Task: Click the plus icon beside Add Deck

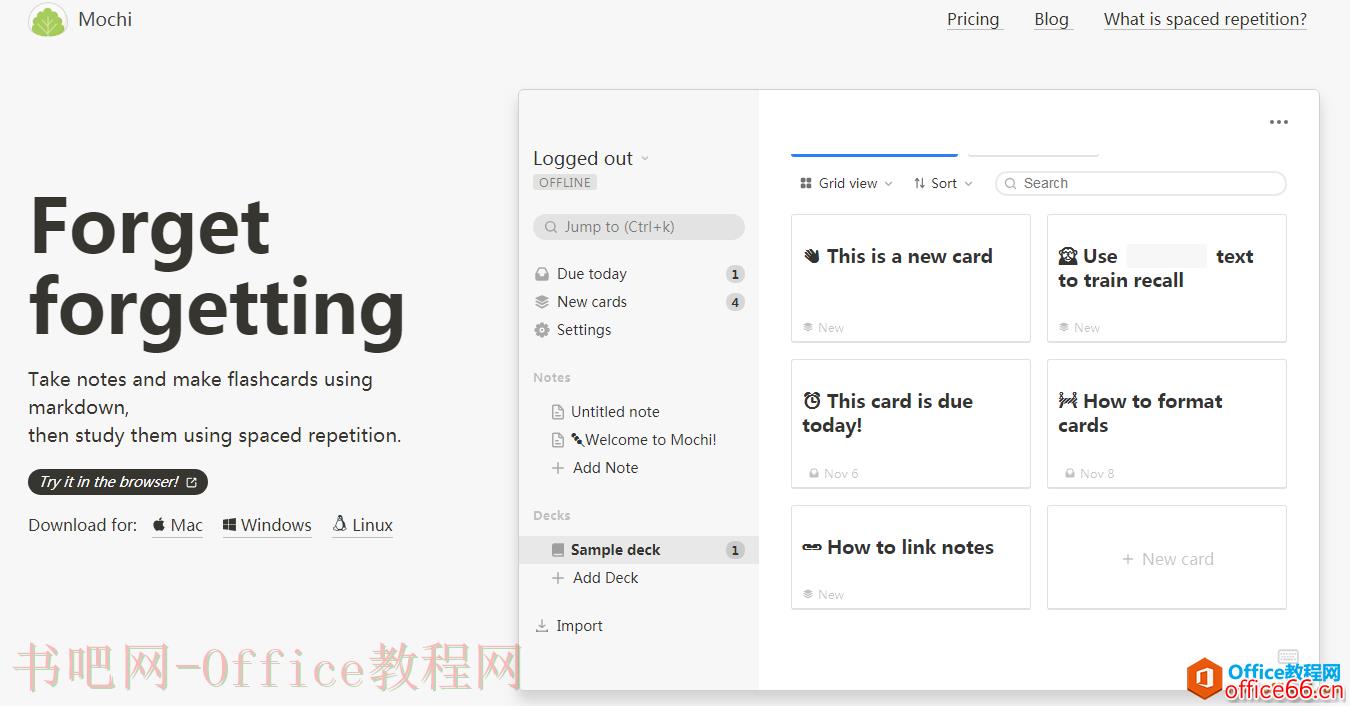Action: click(558, 578)
